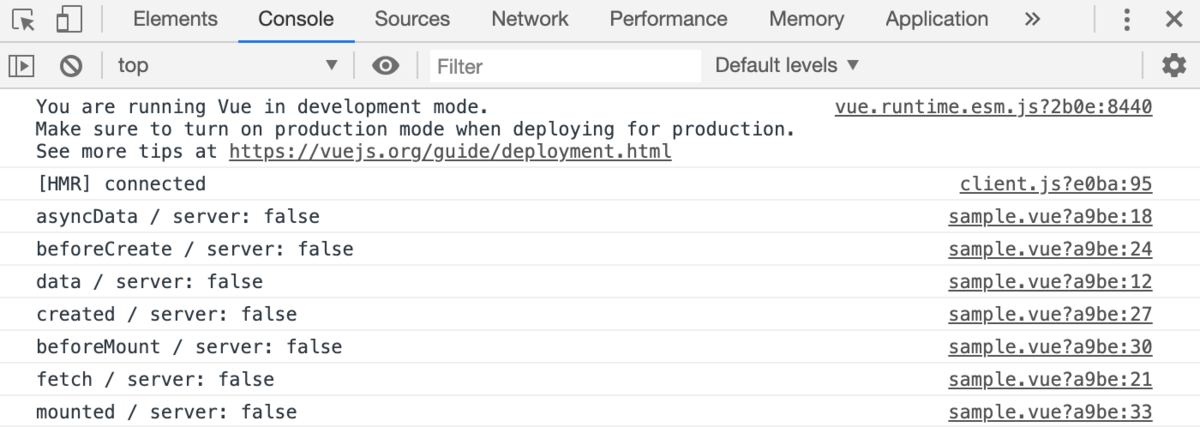Expand the Default levels dropdown
The image size is (1200, 427).
(x=787, y=66)
